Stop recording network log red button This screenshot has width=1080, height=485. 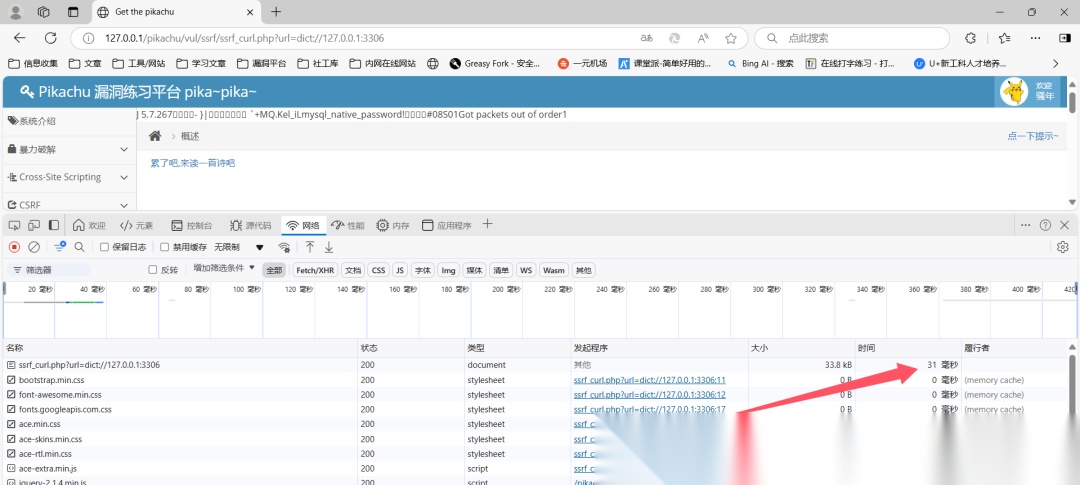(14, 247)
